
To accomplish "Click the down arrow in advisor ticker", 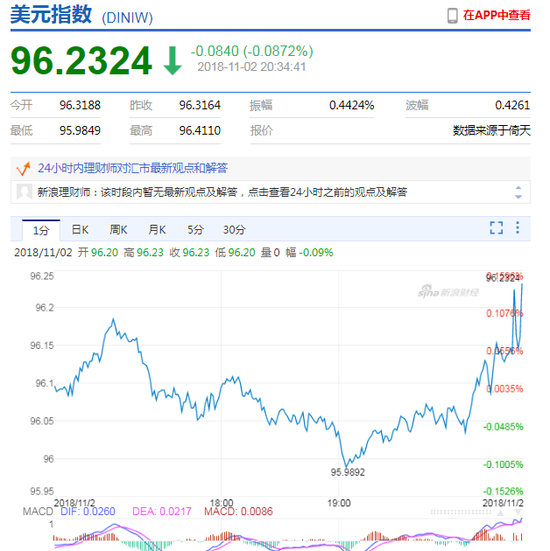I will [x=518, y=196].
